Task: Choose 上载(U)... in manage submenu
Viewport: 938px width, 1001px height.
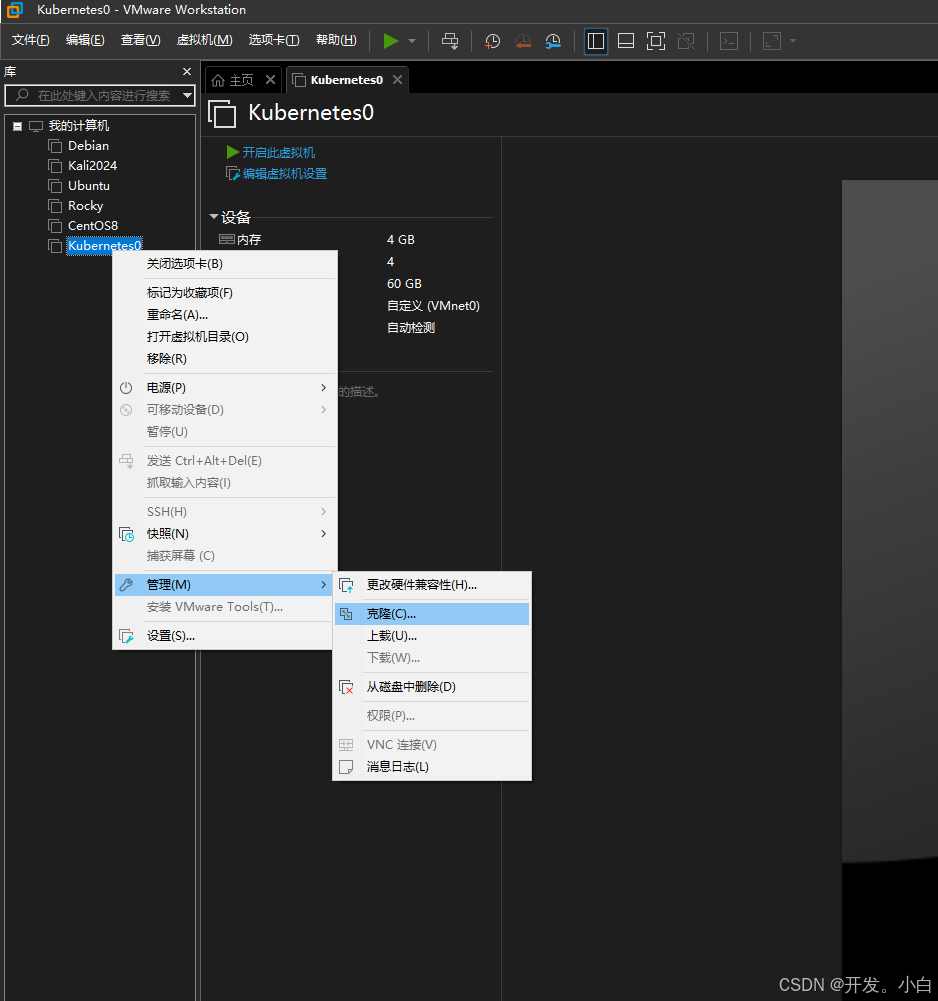Action: 432,636
